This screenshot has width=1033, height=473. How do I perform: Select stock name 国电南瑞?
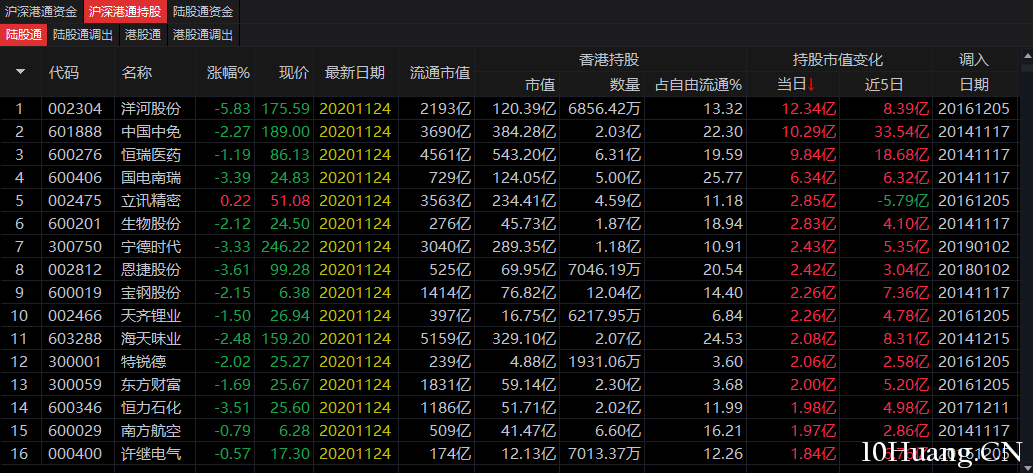coord(151,178)
